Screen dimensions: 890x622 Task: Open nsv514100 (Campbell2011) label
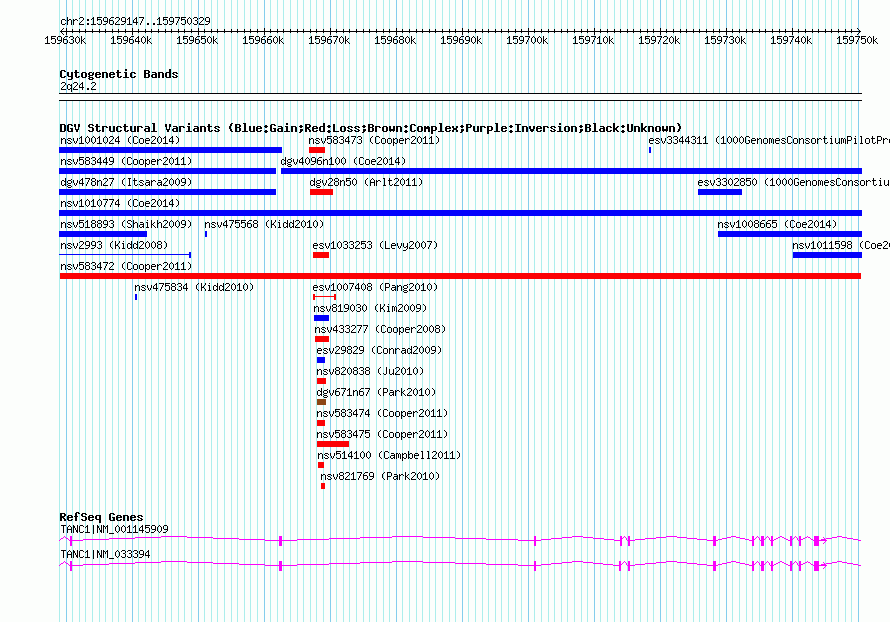coord(389,455)
